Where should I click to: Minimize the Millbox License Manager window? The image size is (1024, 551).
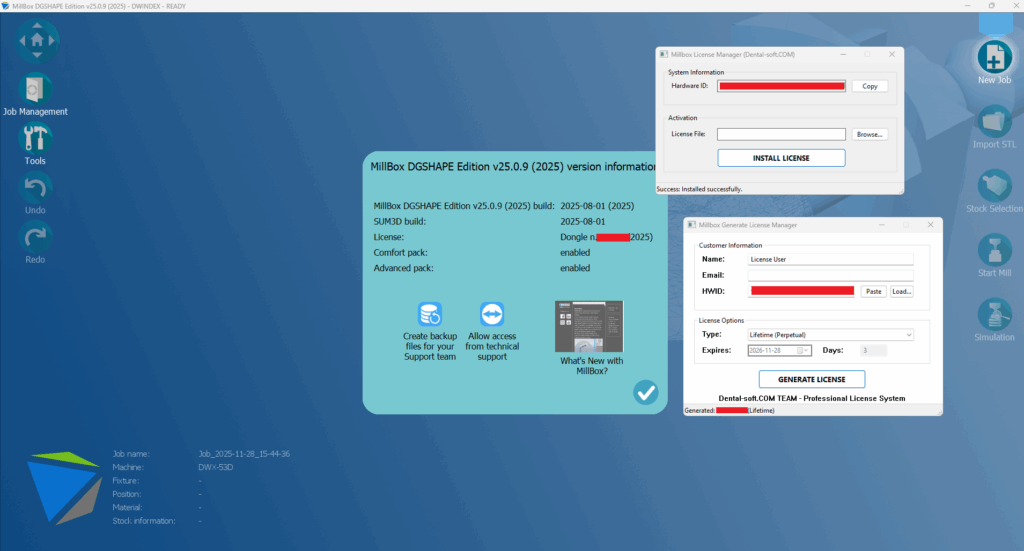[843, 55]
